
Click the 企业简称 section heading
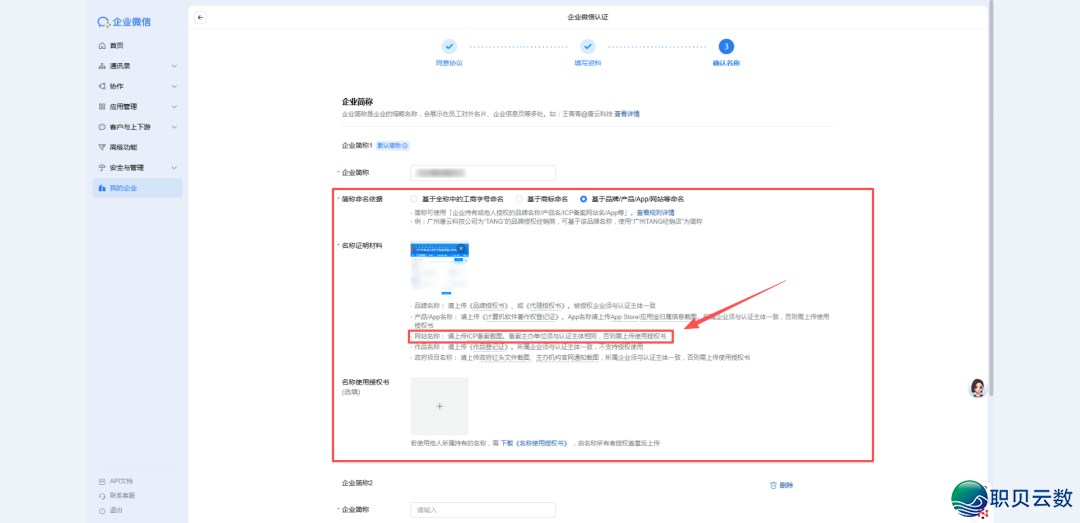pyautogui.click(x=357, y=101)
